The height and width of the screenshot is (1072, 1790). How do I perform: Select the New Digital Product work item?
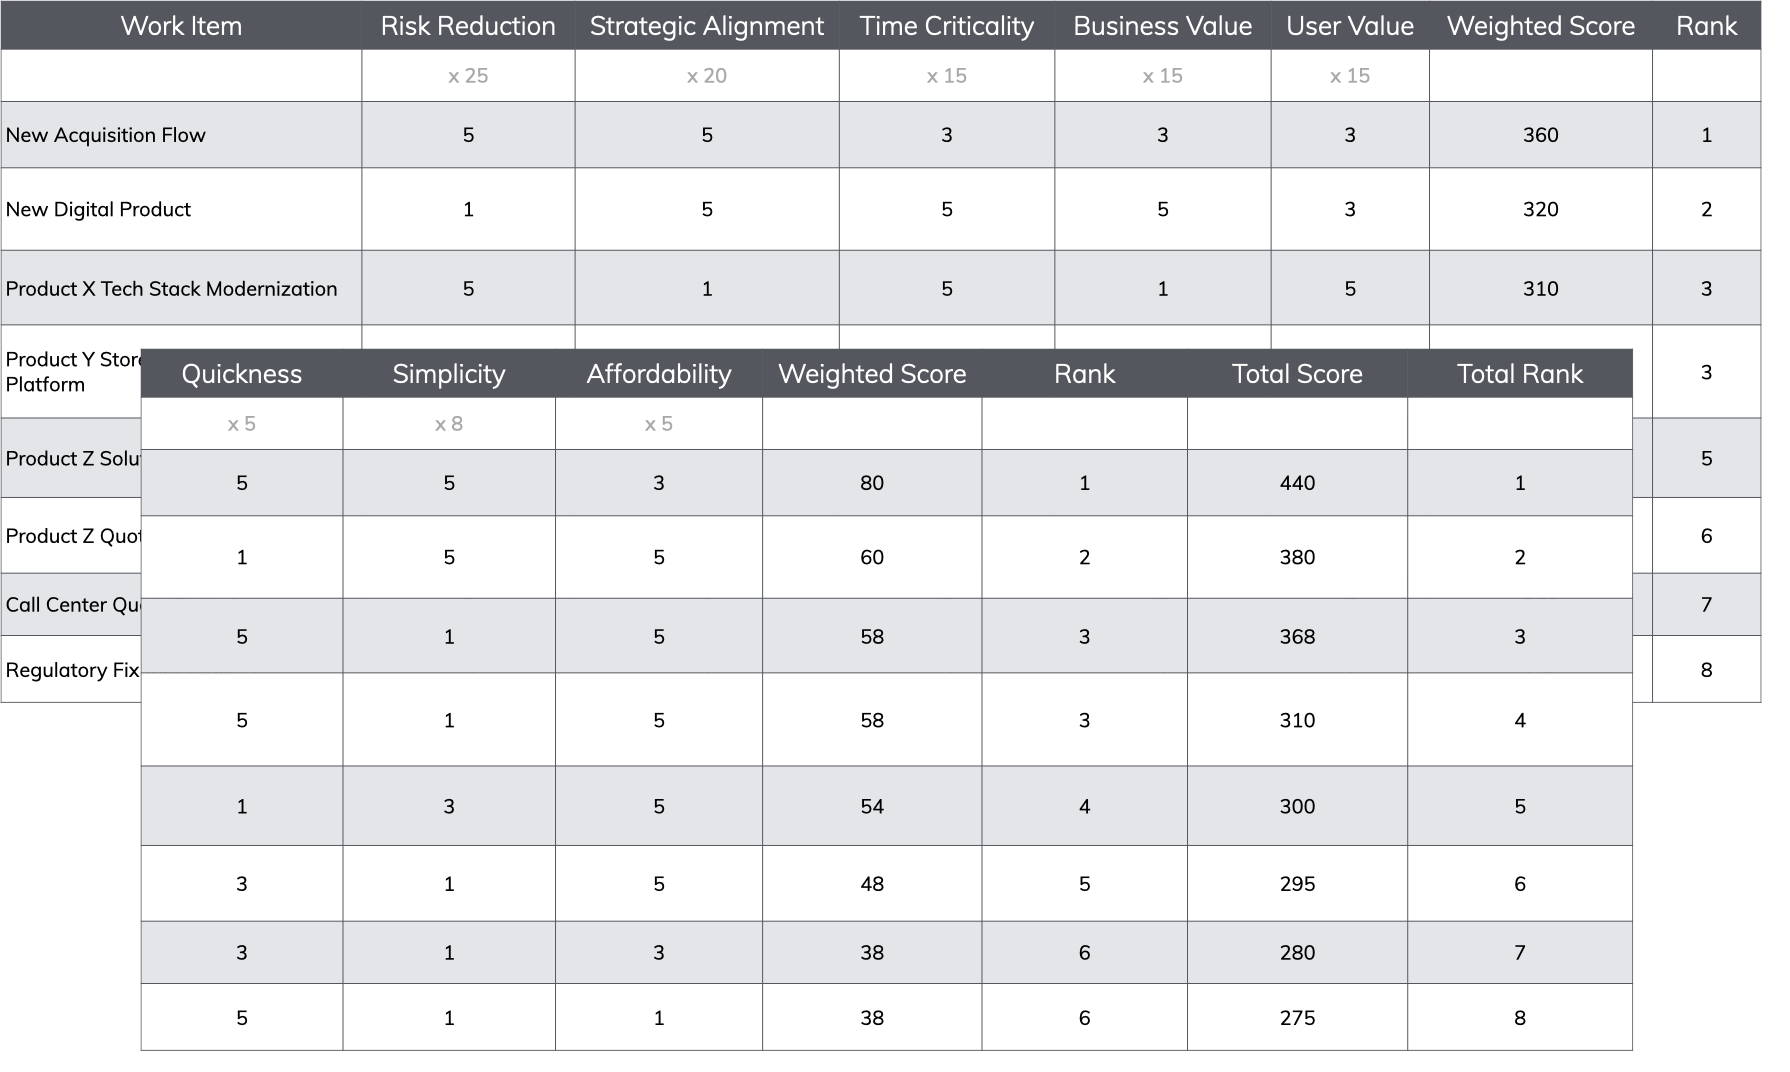point(181,209)
